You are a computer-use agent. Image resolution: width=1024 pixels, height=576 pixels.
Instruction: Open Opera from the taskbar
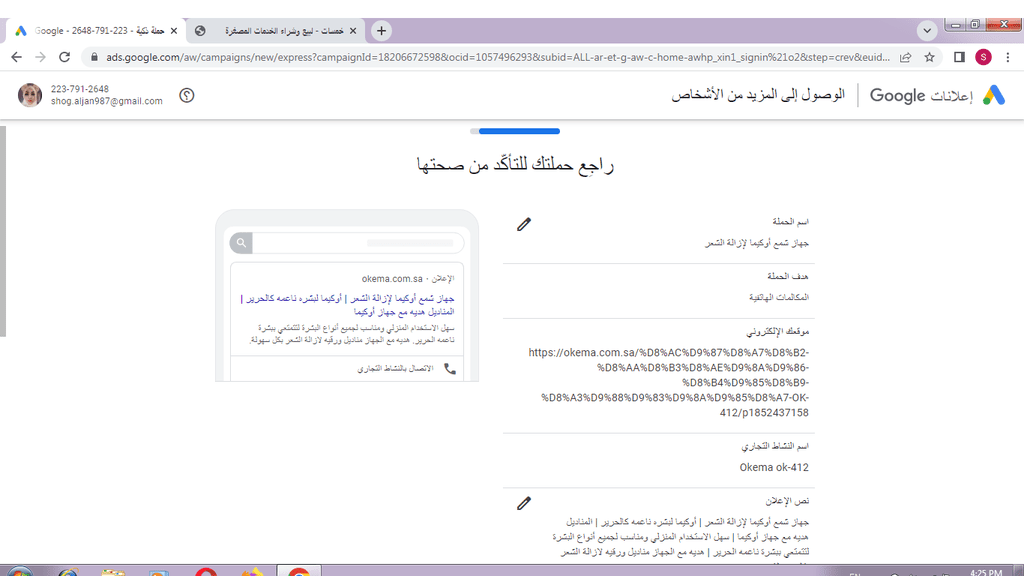(206, 572)
